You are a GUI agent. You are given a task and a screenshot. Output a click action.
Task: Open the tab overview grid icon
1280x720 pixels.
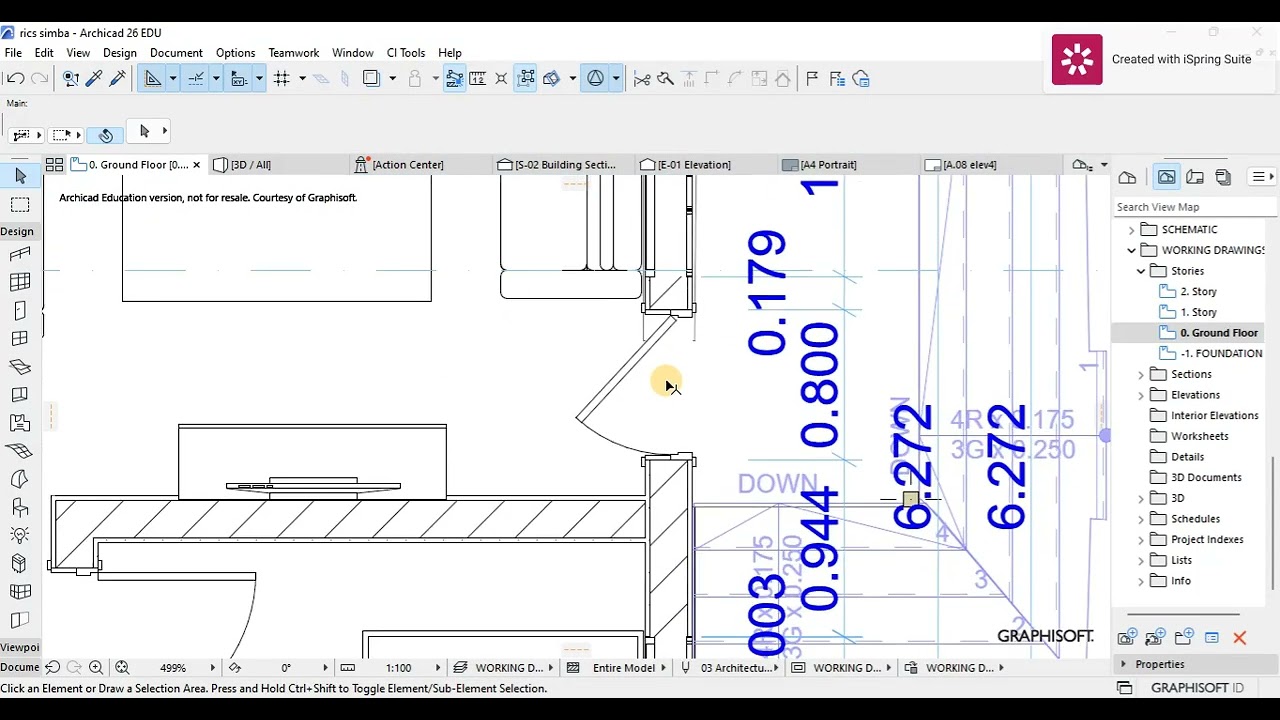click(54, 165)
